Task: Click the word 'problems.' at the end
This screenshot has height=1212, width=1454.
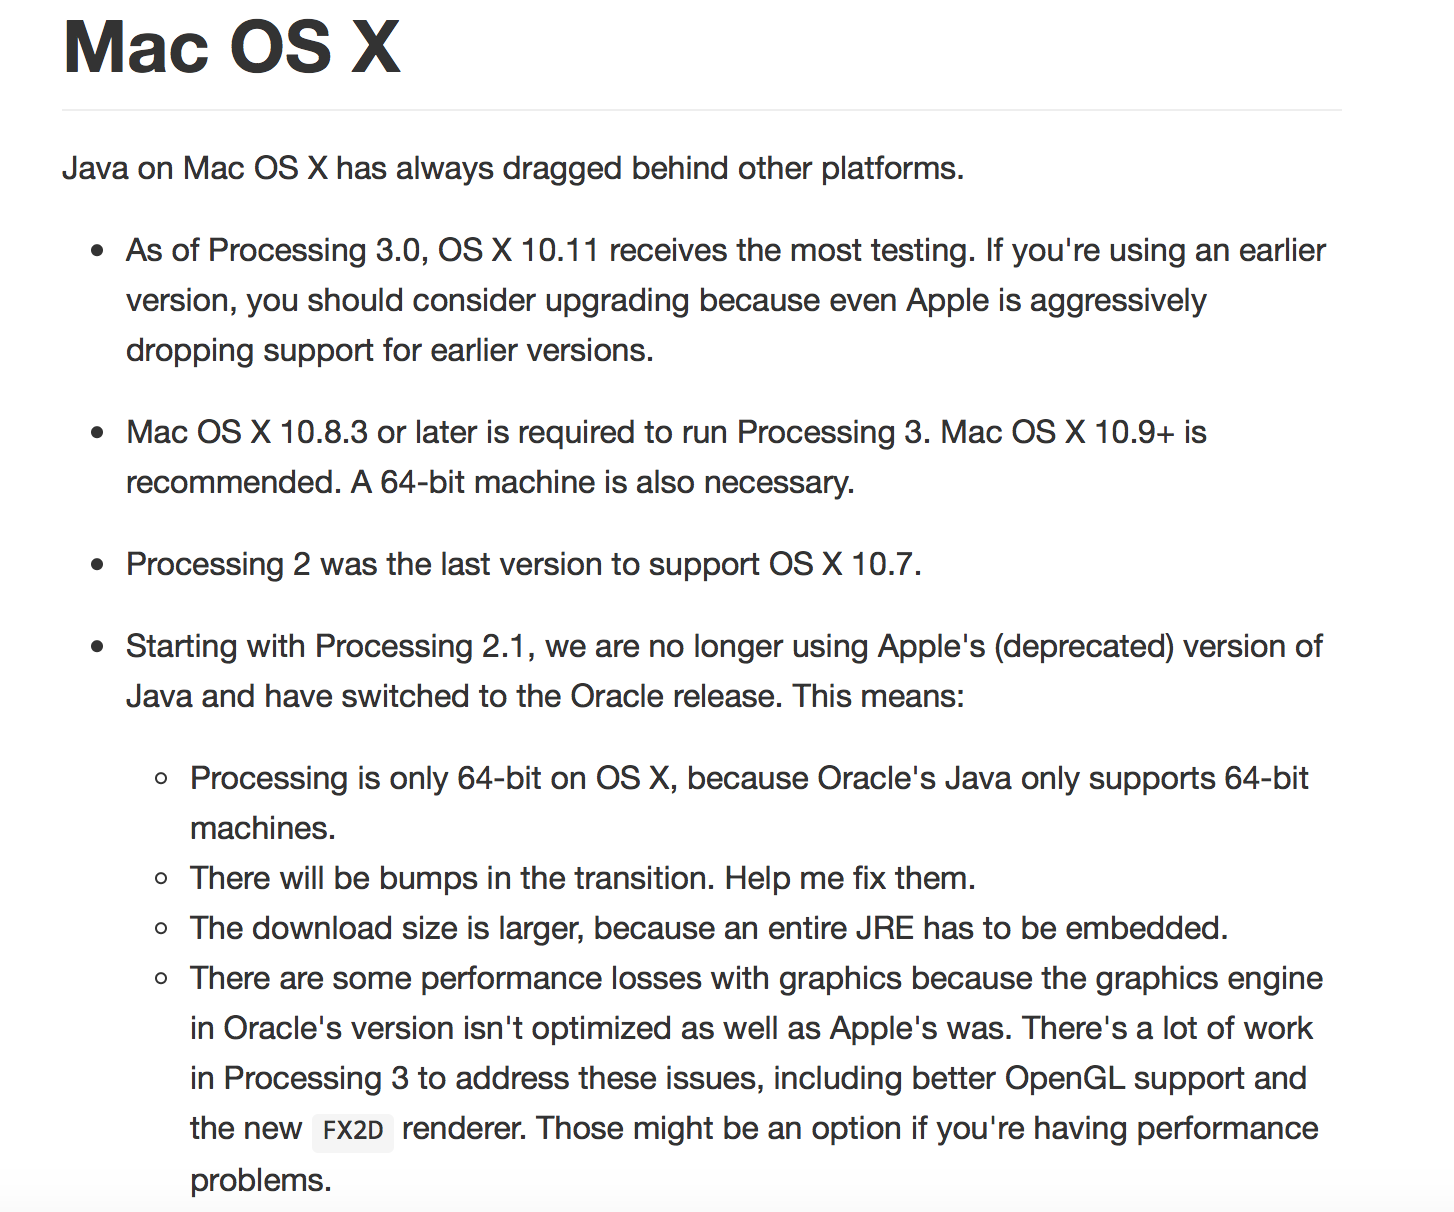Action: coord(260,1180)
